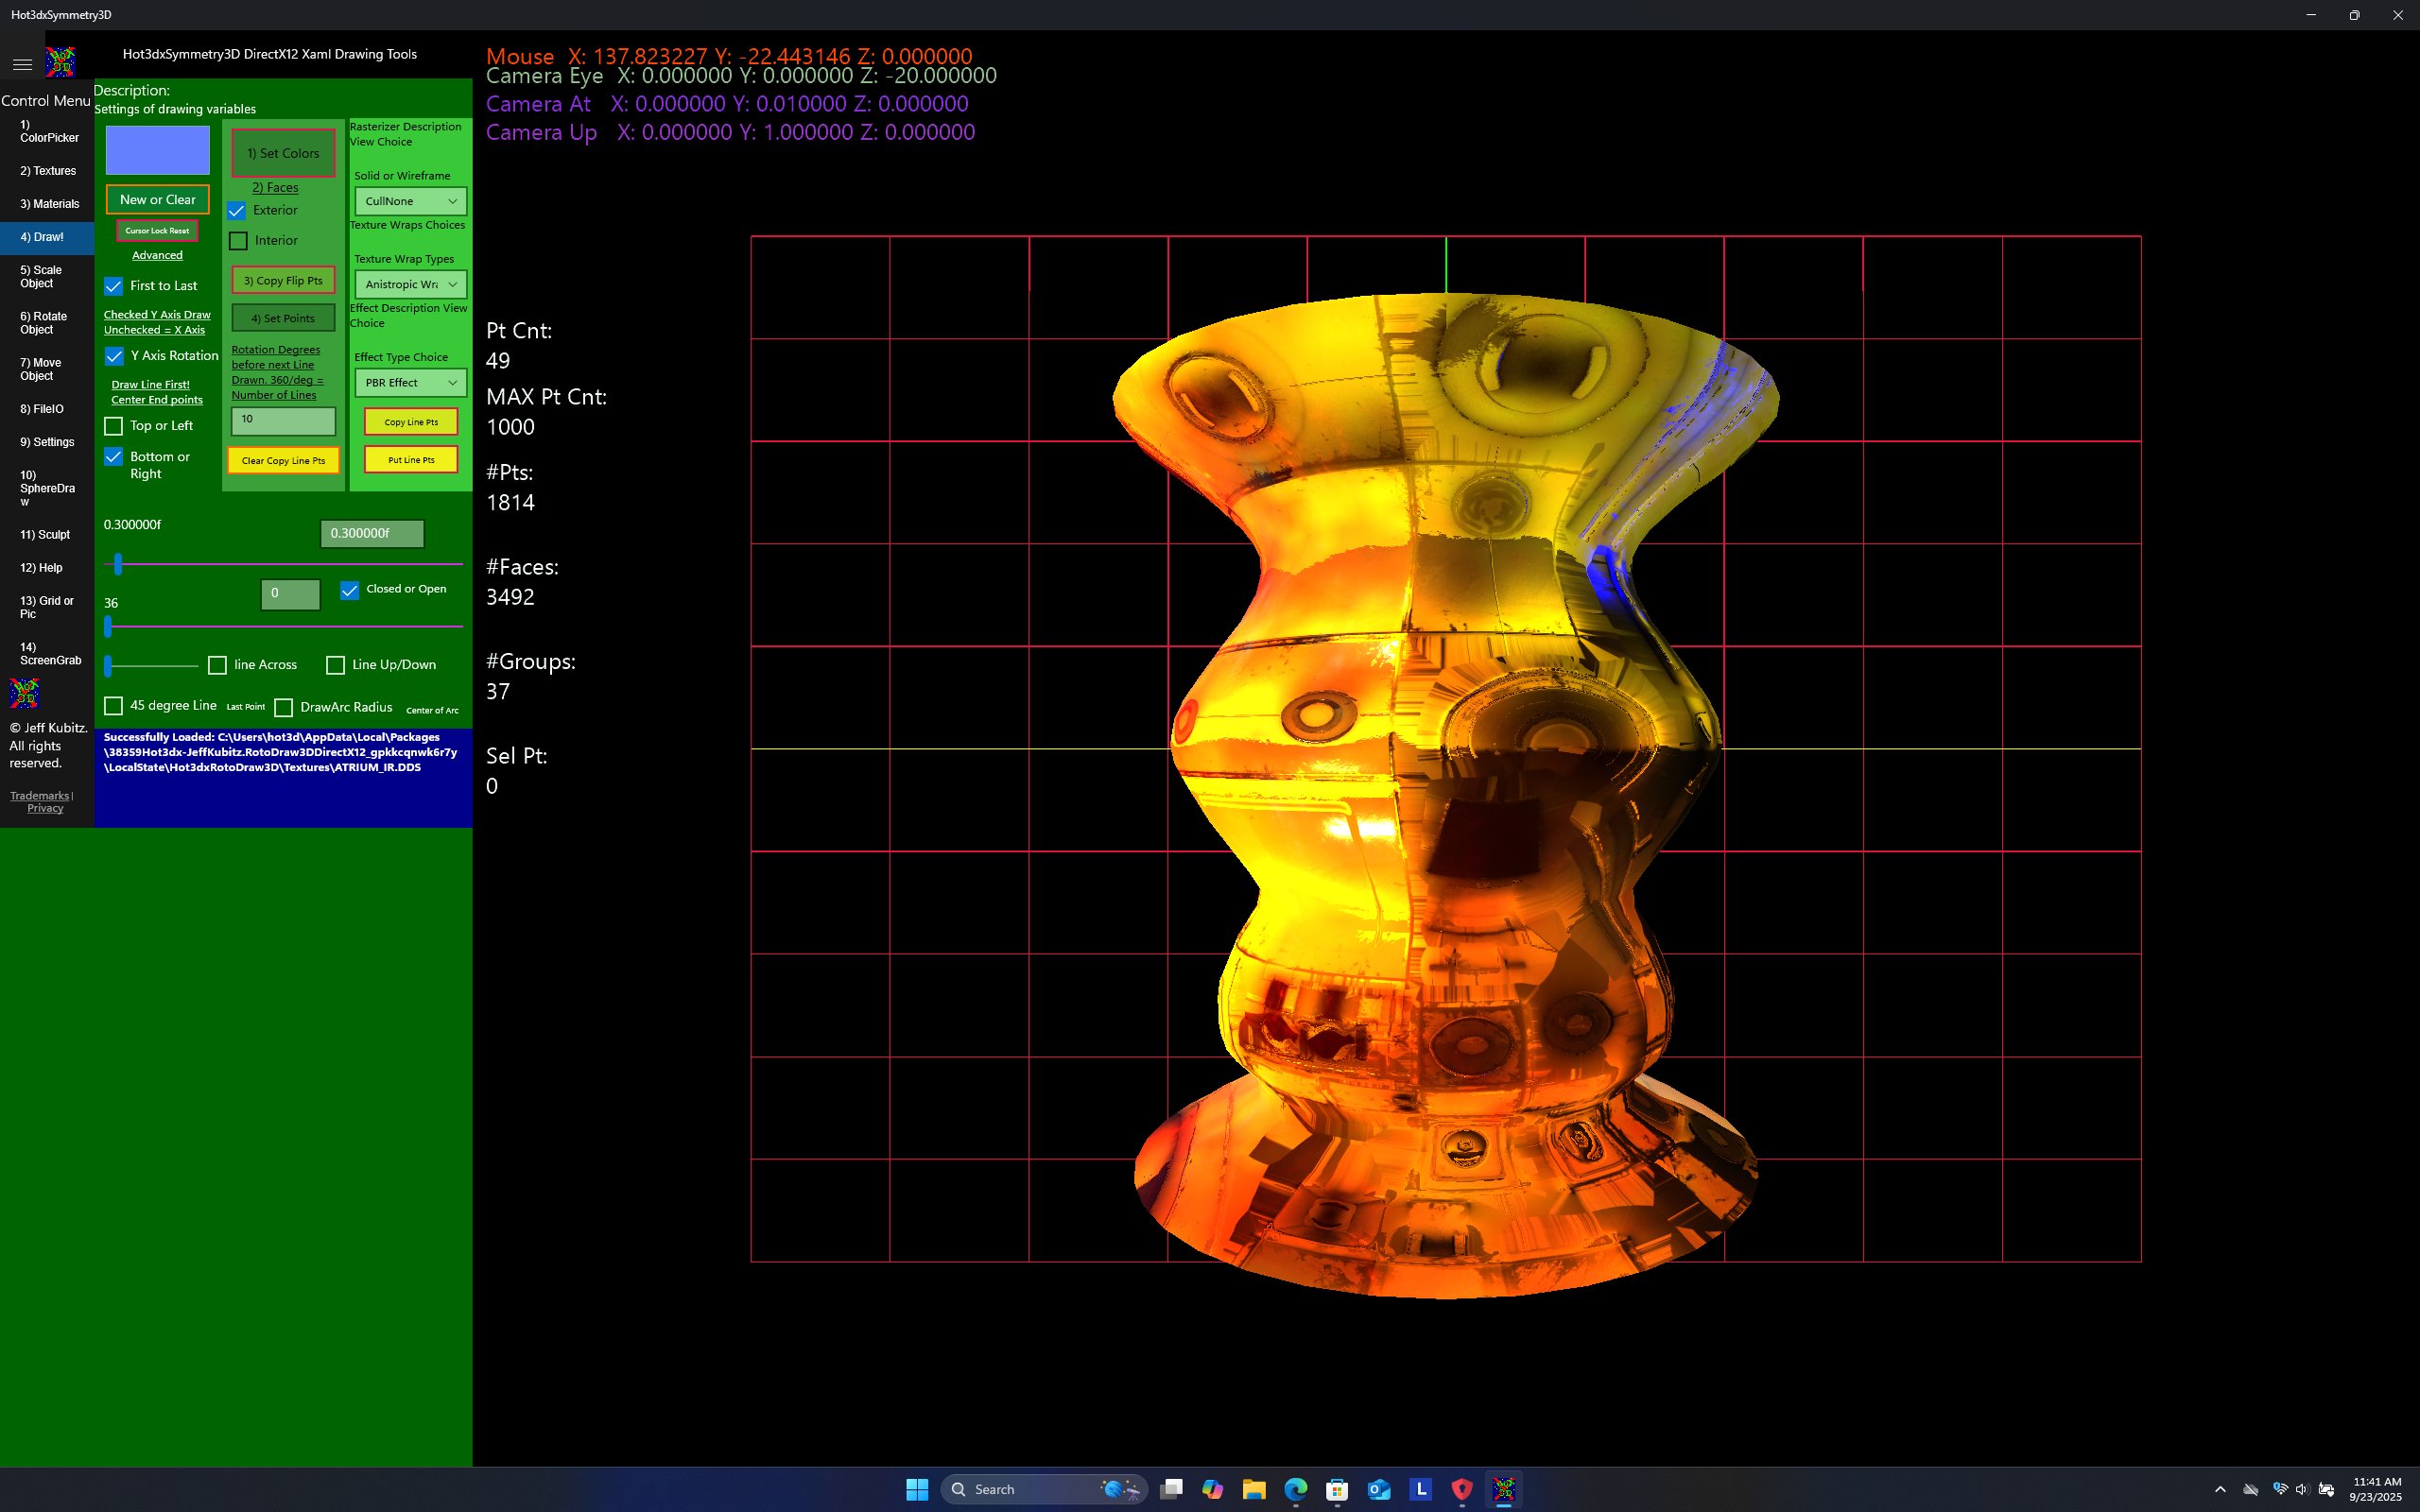The image size is (2420, 1512).
Task: Uncheck Y Axis Rotation
Action: [x=114, y=356]
